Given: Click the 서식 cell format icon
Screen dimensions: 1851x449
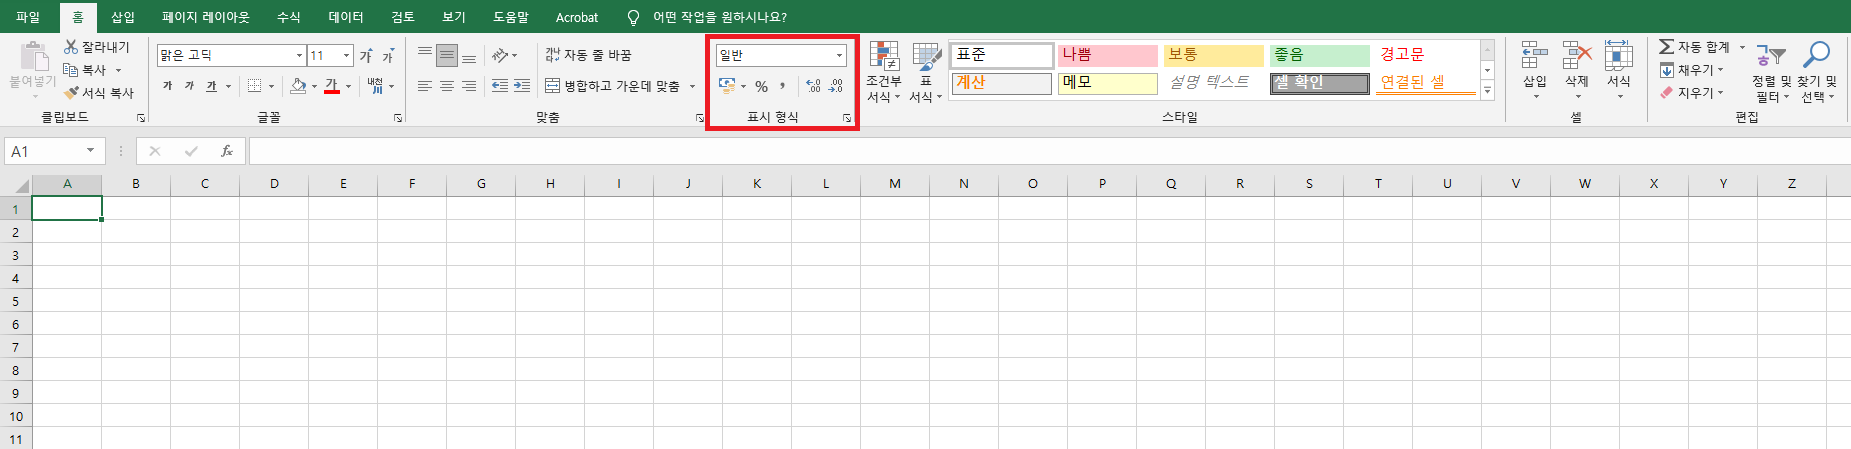Looking at the screenshot, I should 1618,55.
